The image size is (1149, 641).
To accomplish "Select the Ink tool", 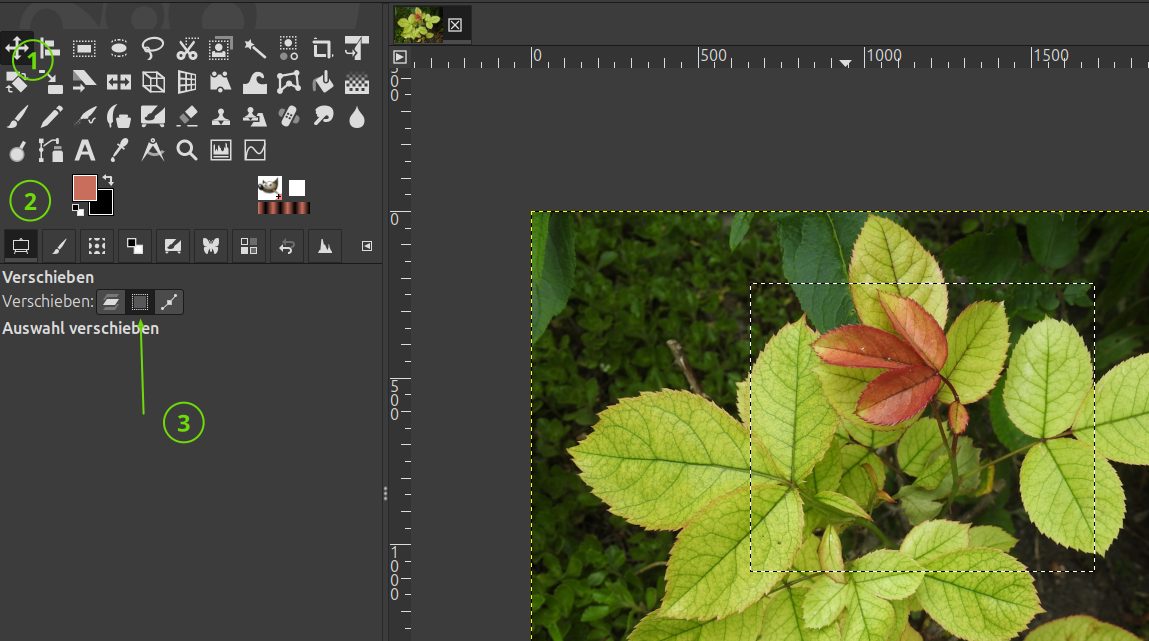I will point(119,116).
